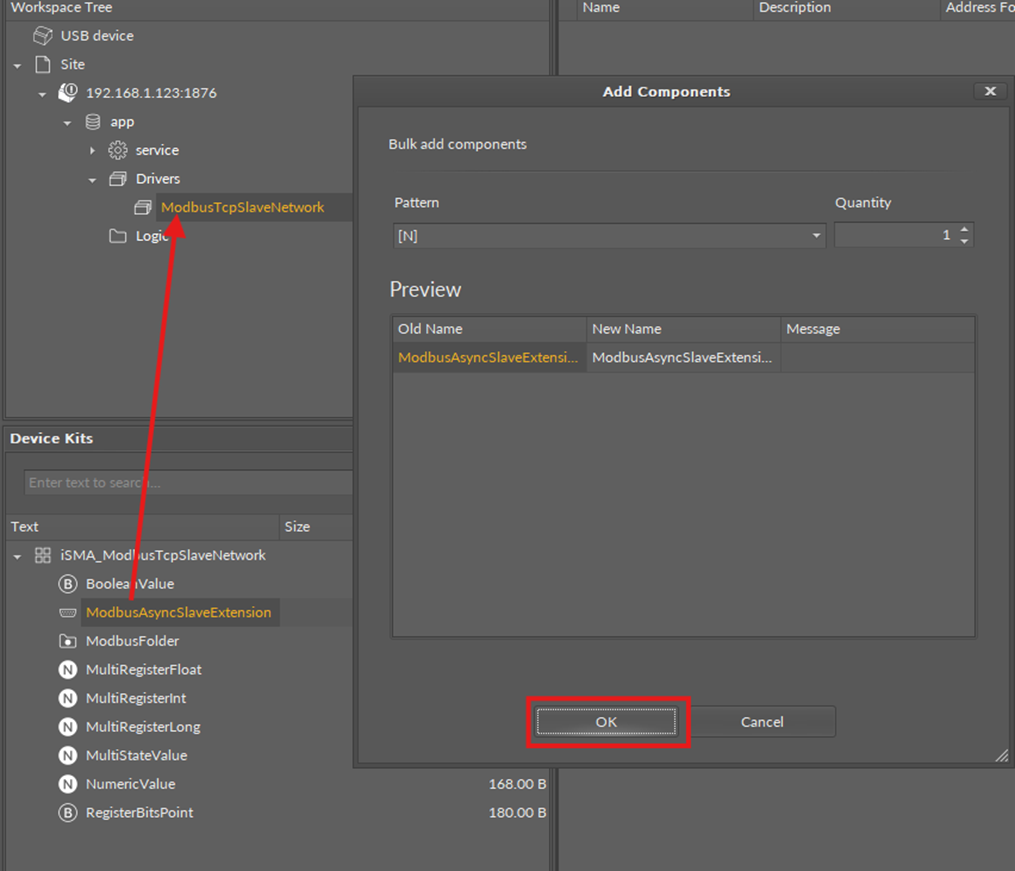The image size is (1015, 871).
Task: Select the MultiRegisterInt label
Action: [x=136, y=698]
